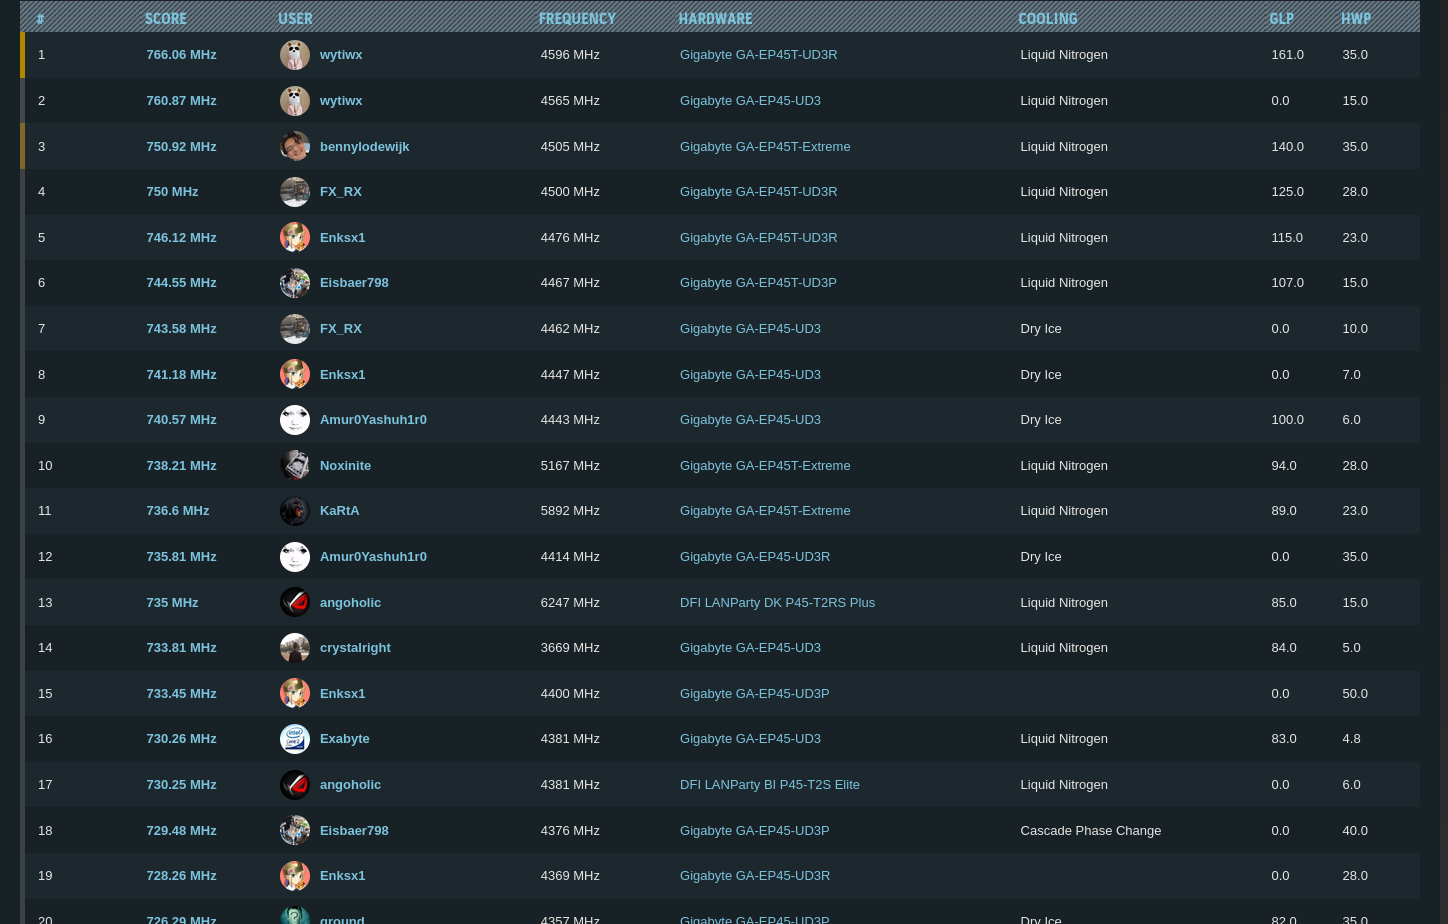Click Amur0Yashuh1r0's avatar in the rank 9 row
The width and height of the screenshot is (1448, 924).
pyautogui.click(x=295, y=420)
